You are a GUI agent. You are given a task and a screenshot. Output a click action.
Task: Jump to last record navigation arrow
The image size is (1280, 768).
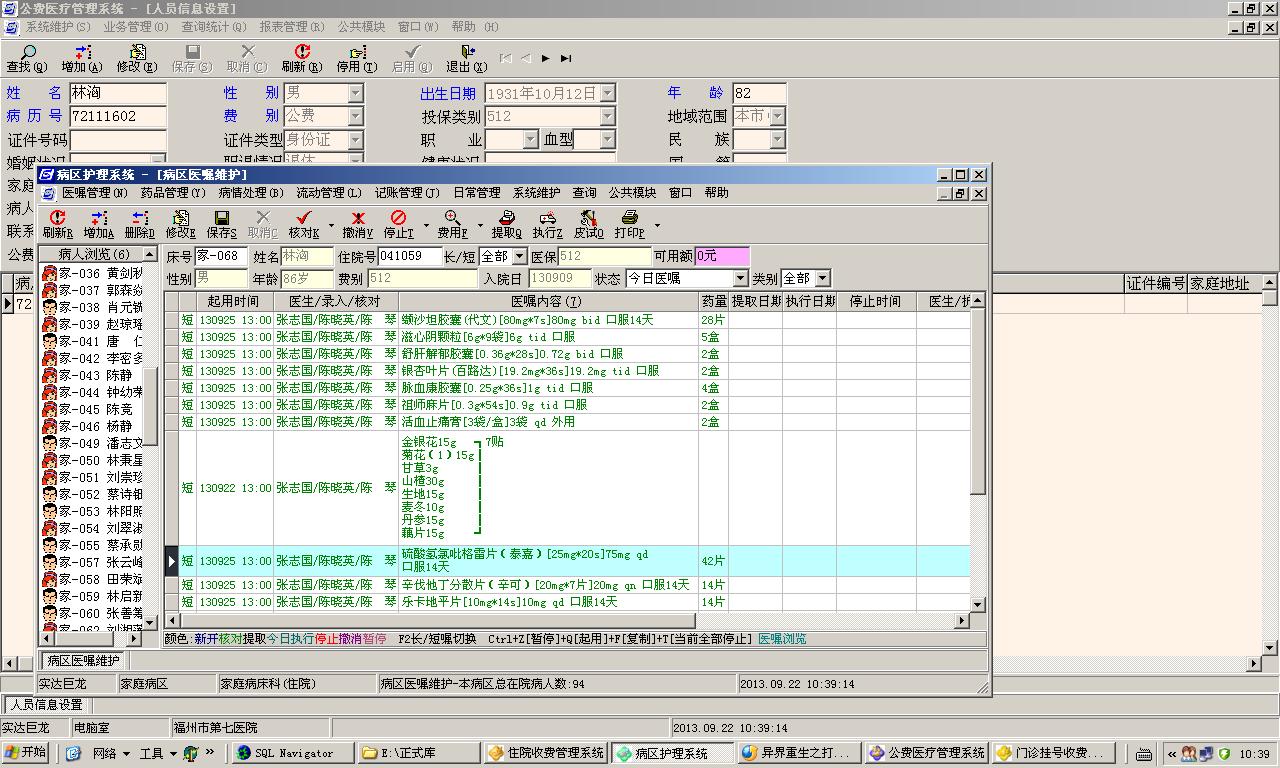tap(566, 59)
